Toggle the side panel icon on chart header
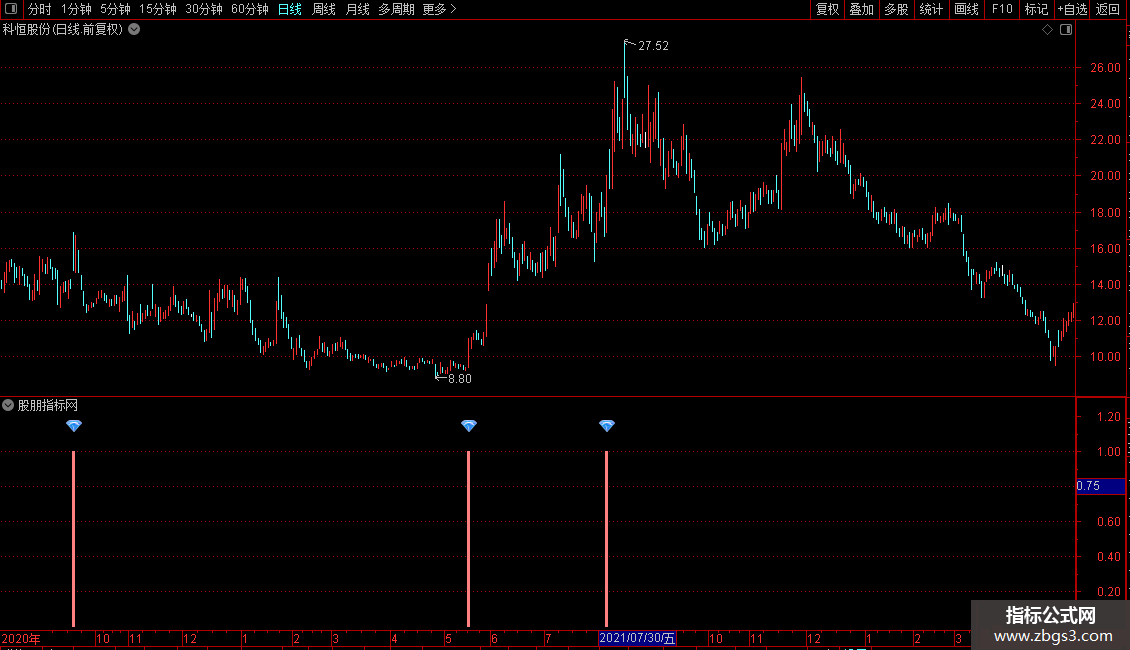Screen dimensions: 1130x650 (1066, 30)
